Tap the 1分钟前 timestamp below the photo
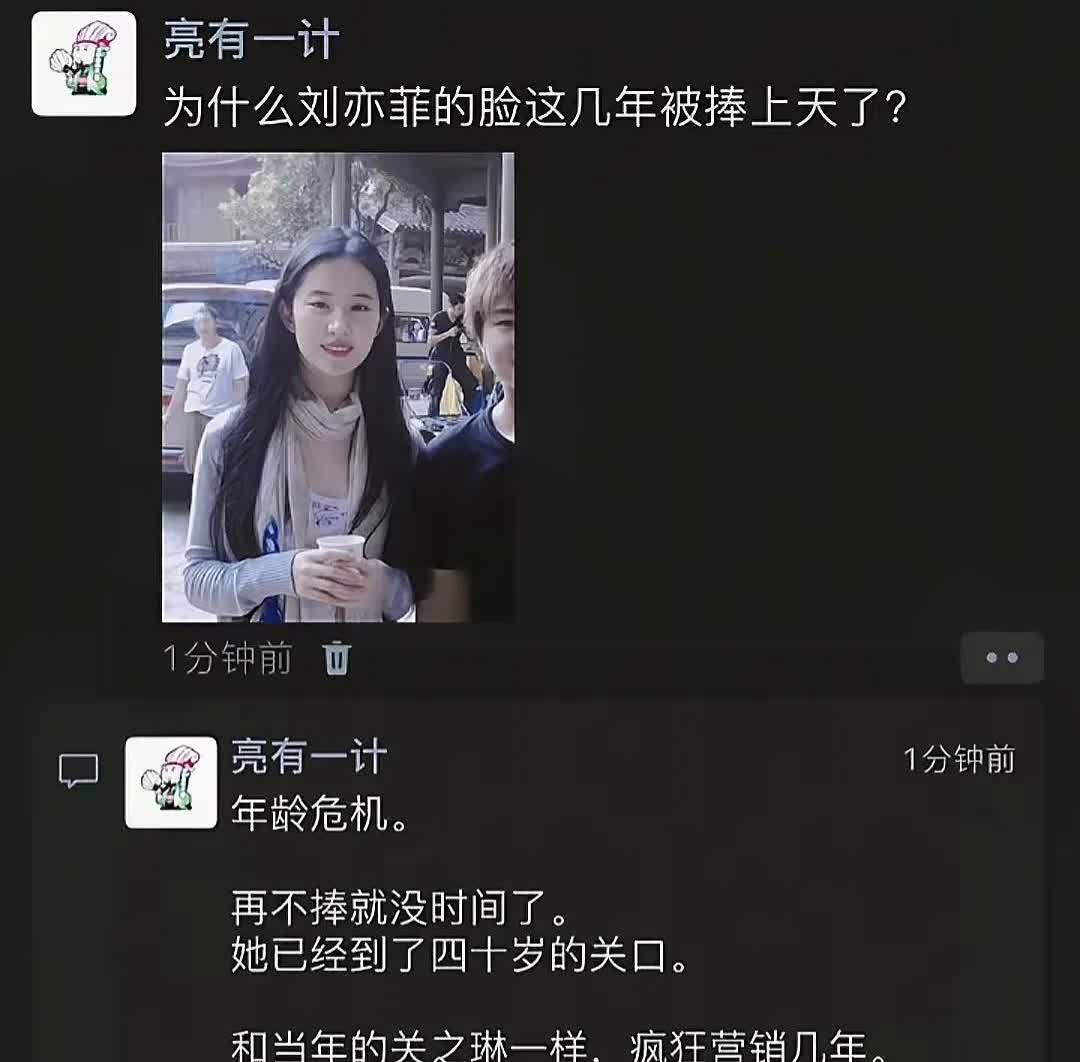This screenshot has width=1080, height=1062. tap(228, 658)
